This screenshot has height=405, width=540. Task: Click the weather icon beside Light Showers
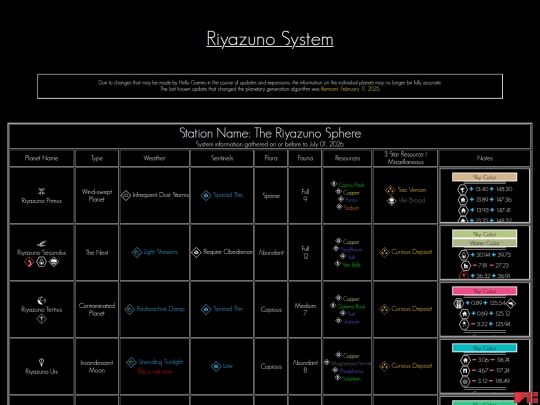point(137,252)
